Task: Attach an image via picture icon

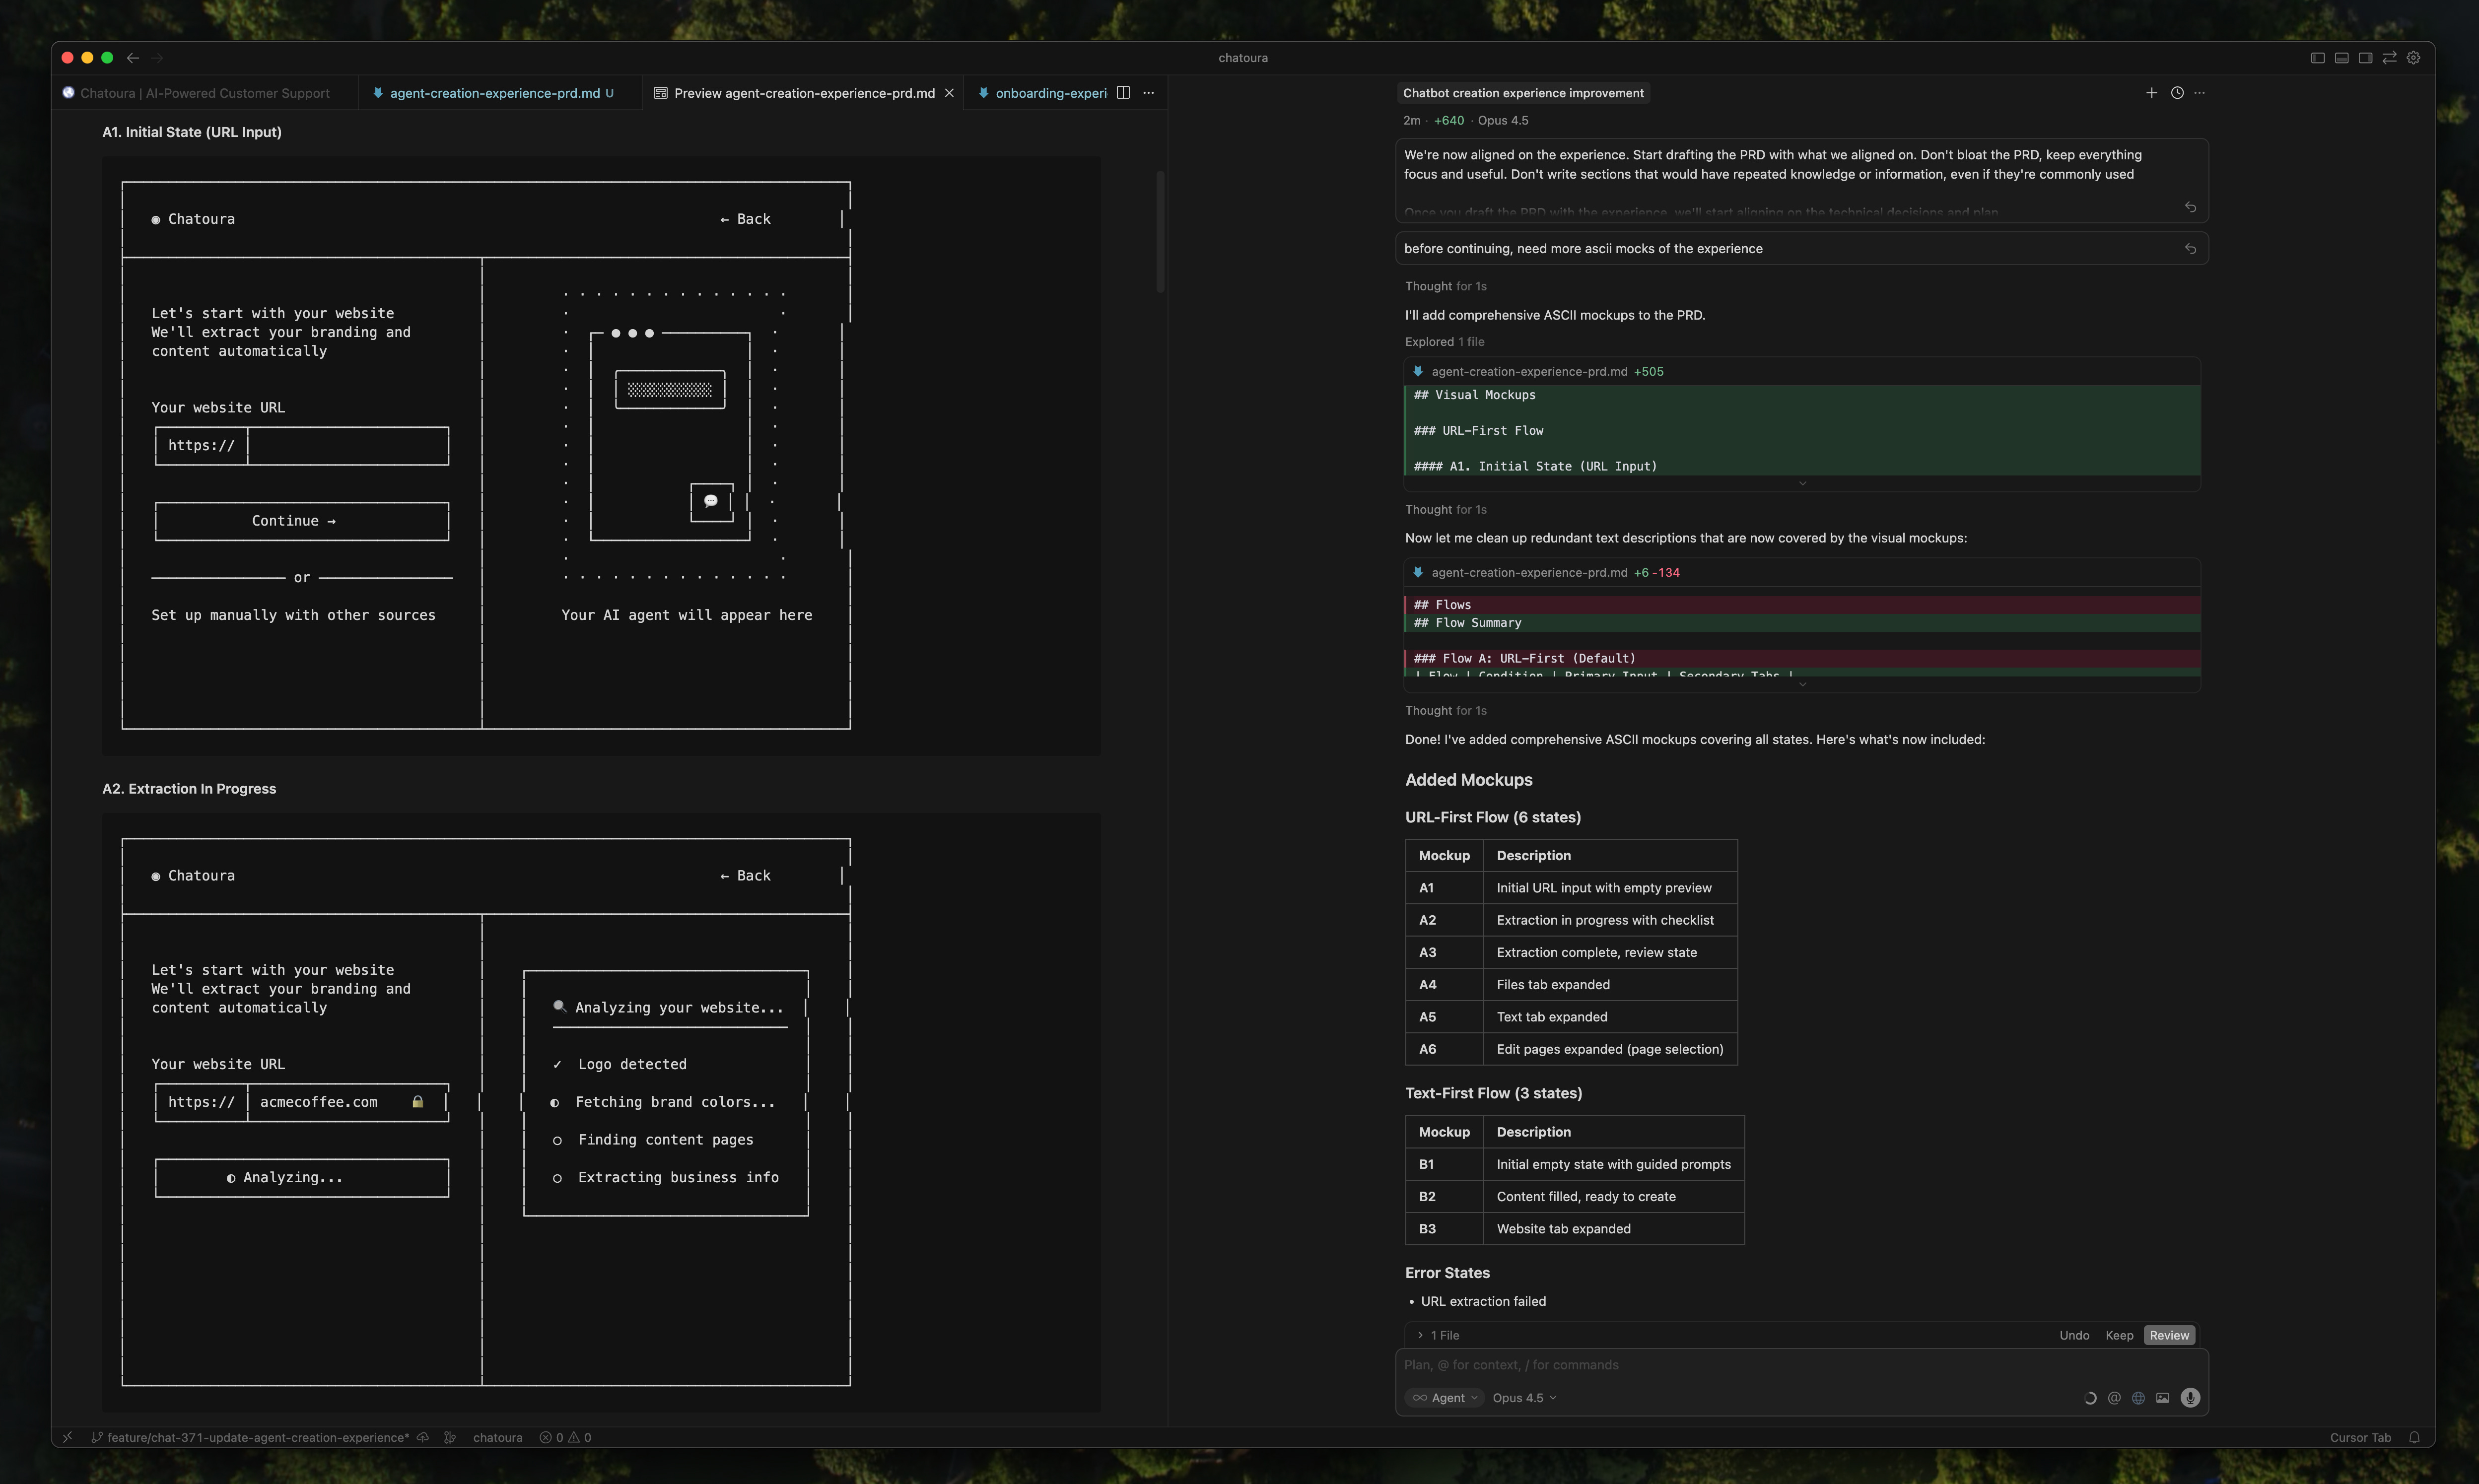Action: click(2162, 1398)
